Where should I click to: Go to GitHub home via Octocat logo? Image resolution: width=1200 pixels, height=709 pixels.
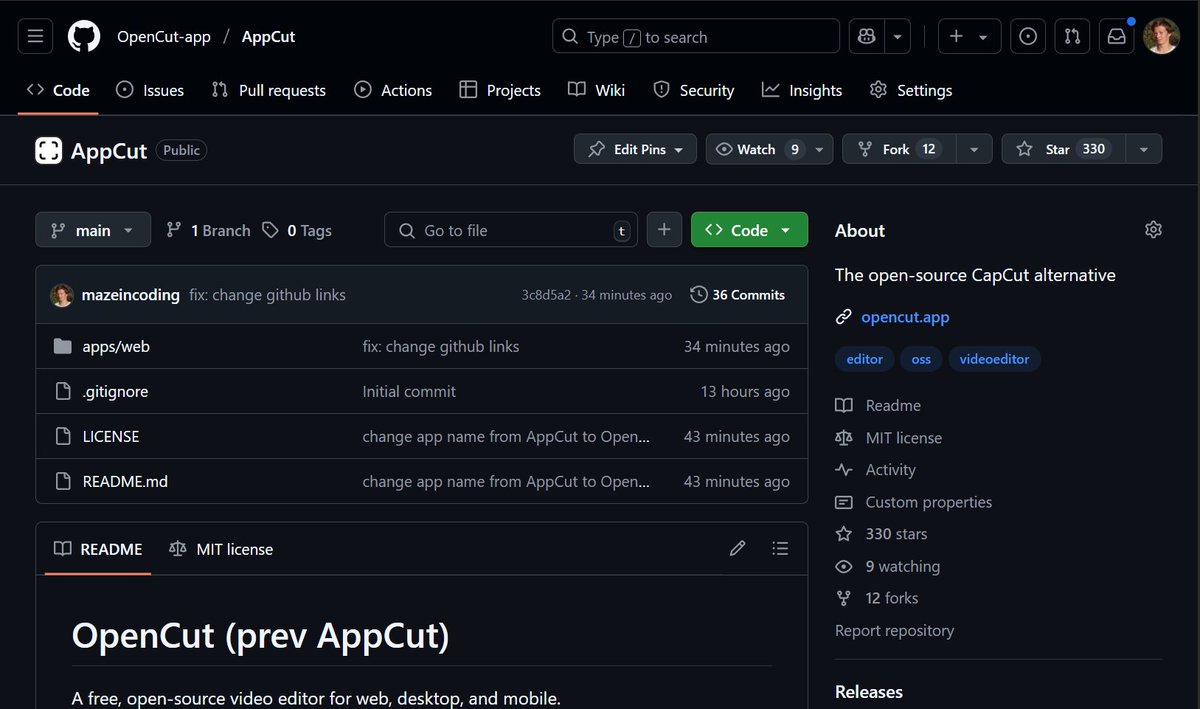tap(84, 37)
